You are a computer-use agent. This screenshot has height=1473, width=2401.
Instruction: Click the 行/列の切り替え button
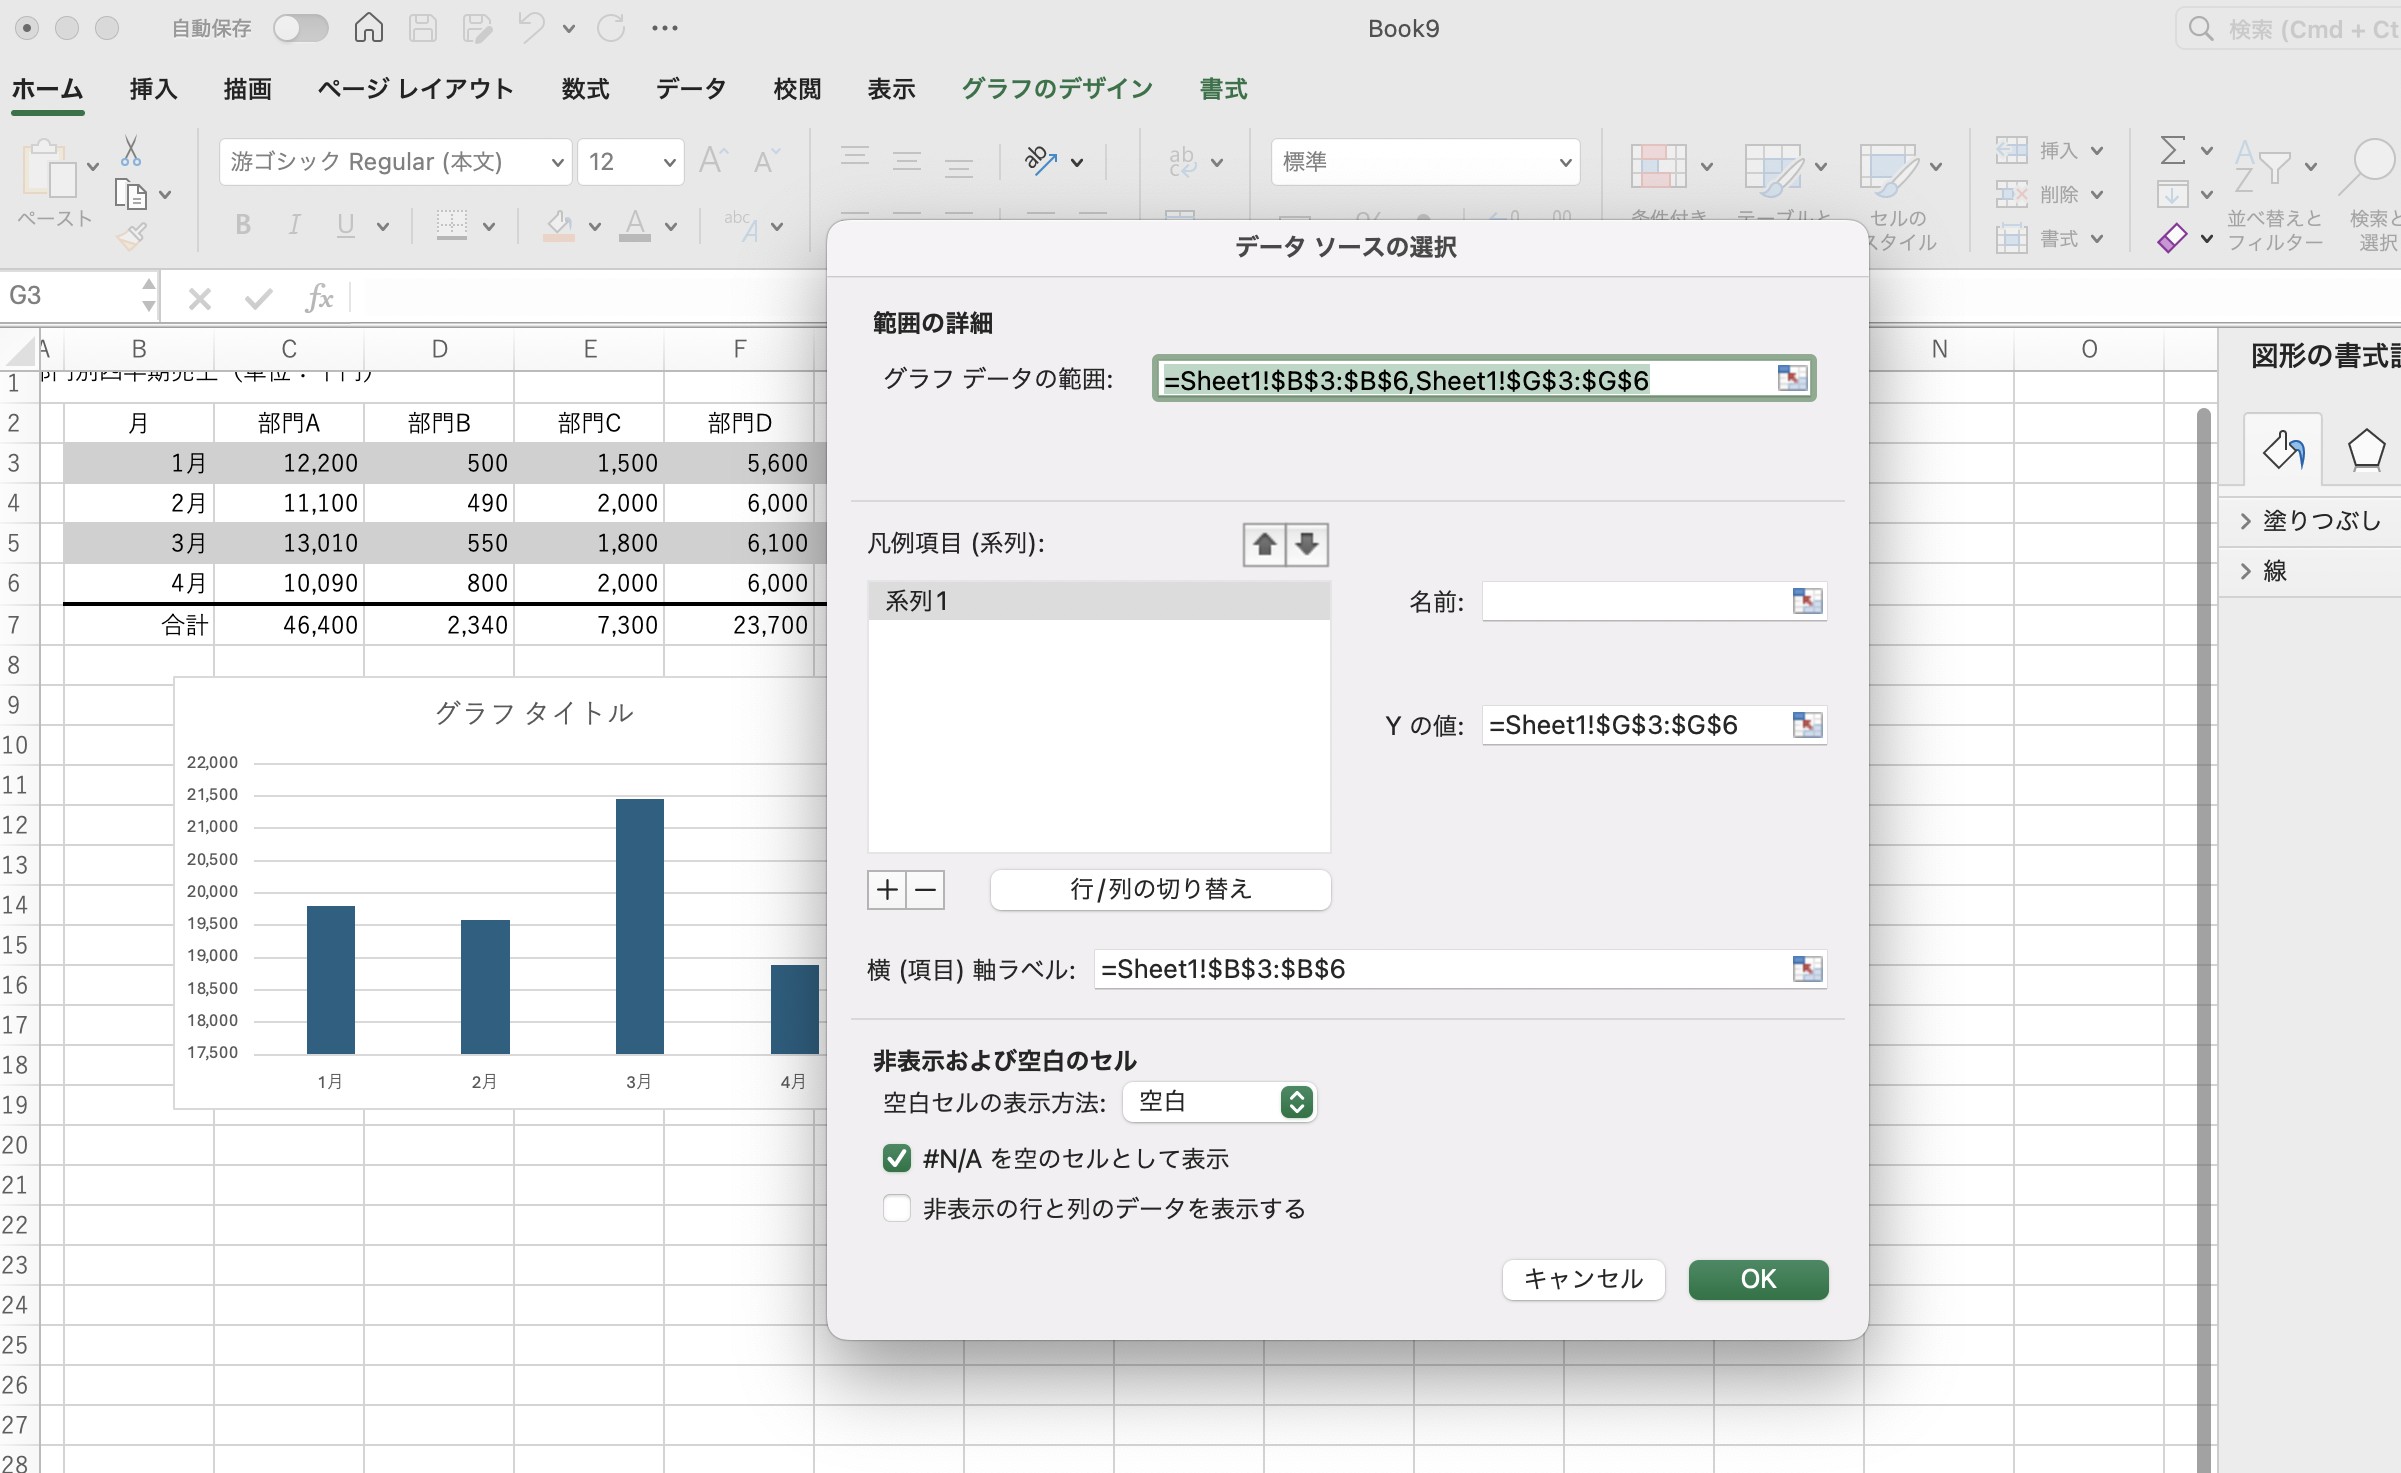1160,889
